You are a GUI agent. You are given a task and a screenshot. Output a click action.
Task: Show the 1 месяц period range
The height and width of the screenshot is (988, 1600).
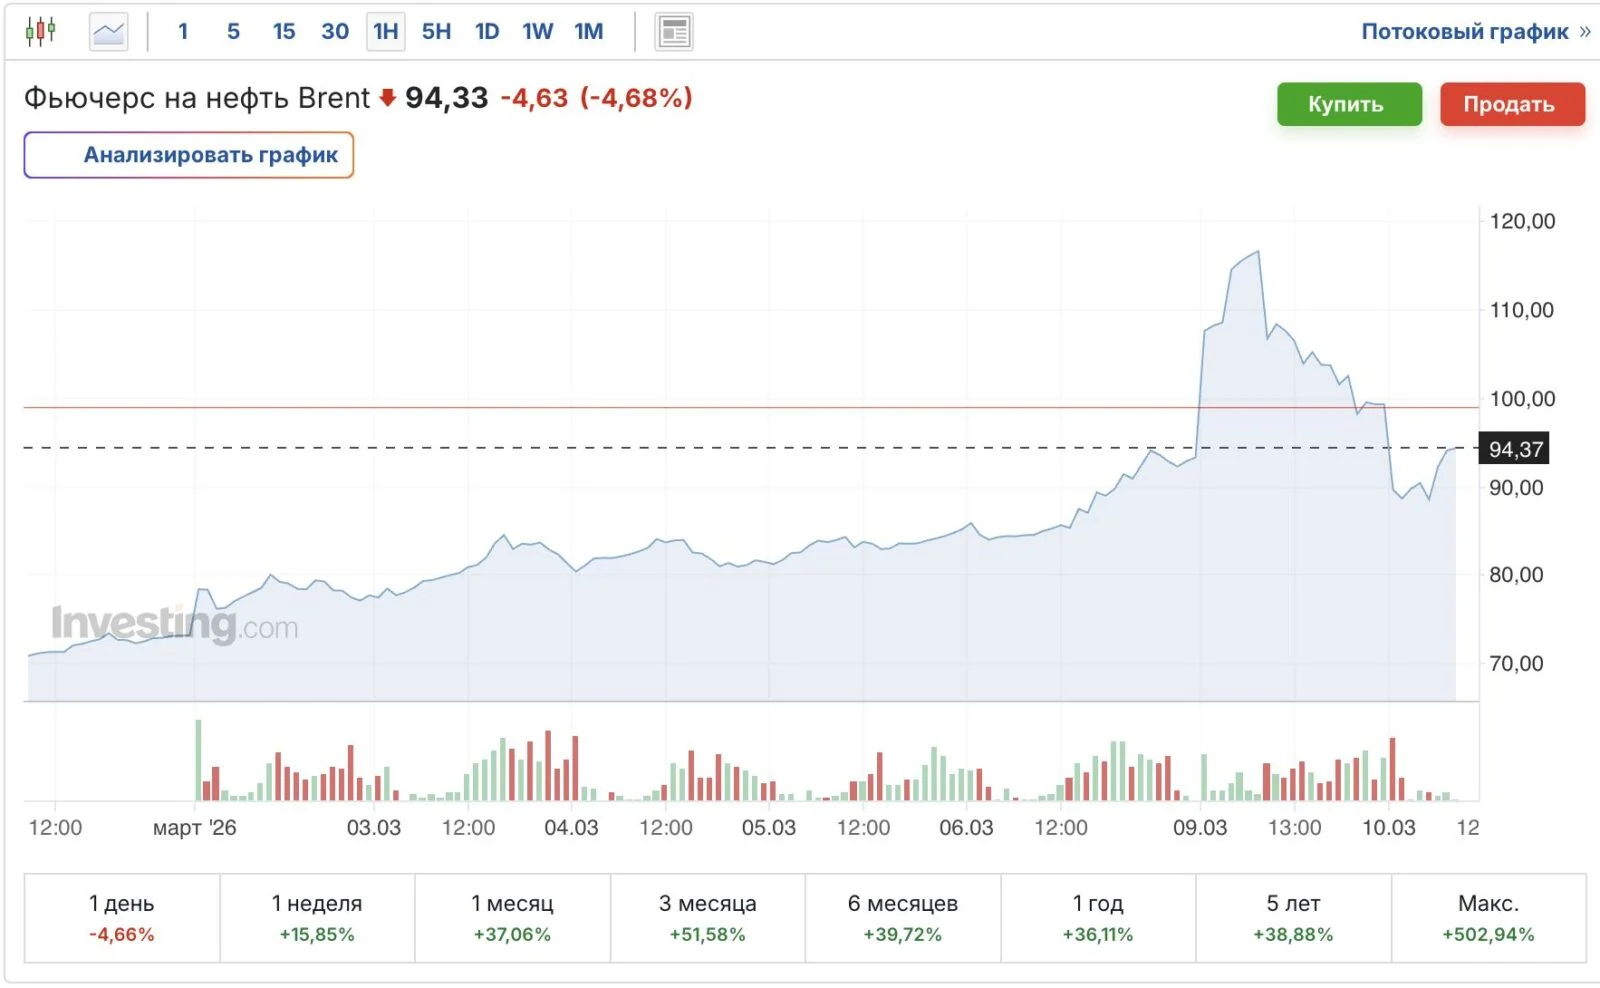tap(512, 918)
